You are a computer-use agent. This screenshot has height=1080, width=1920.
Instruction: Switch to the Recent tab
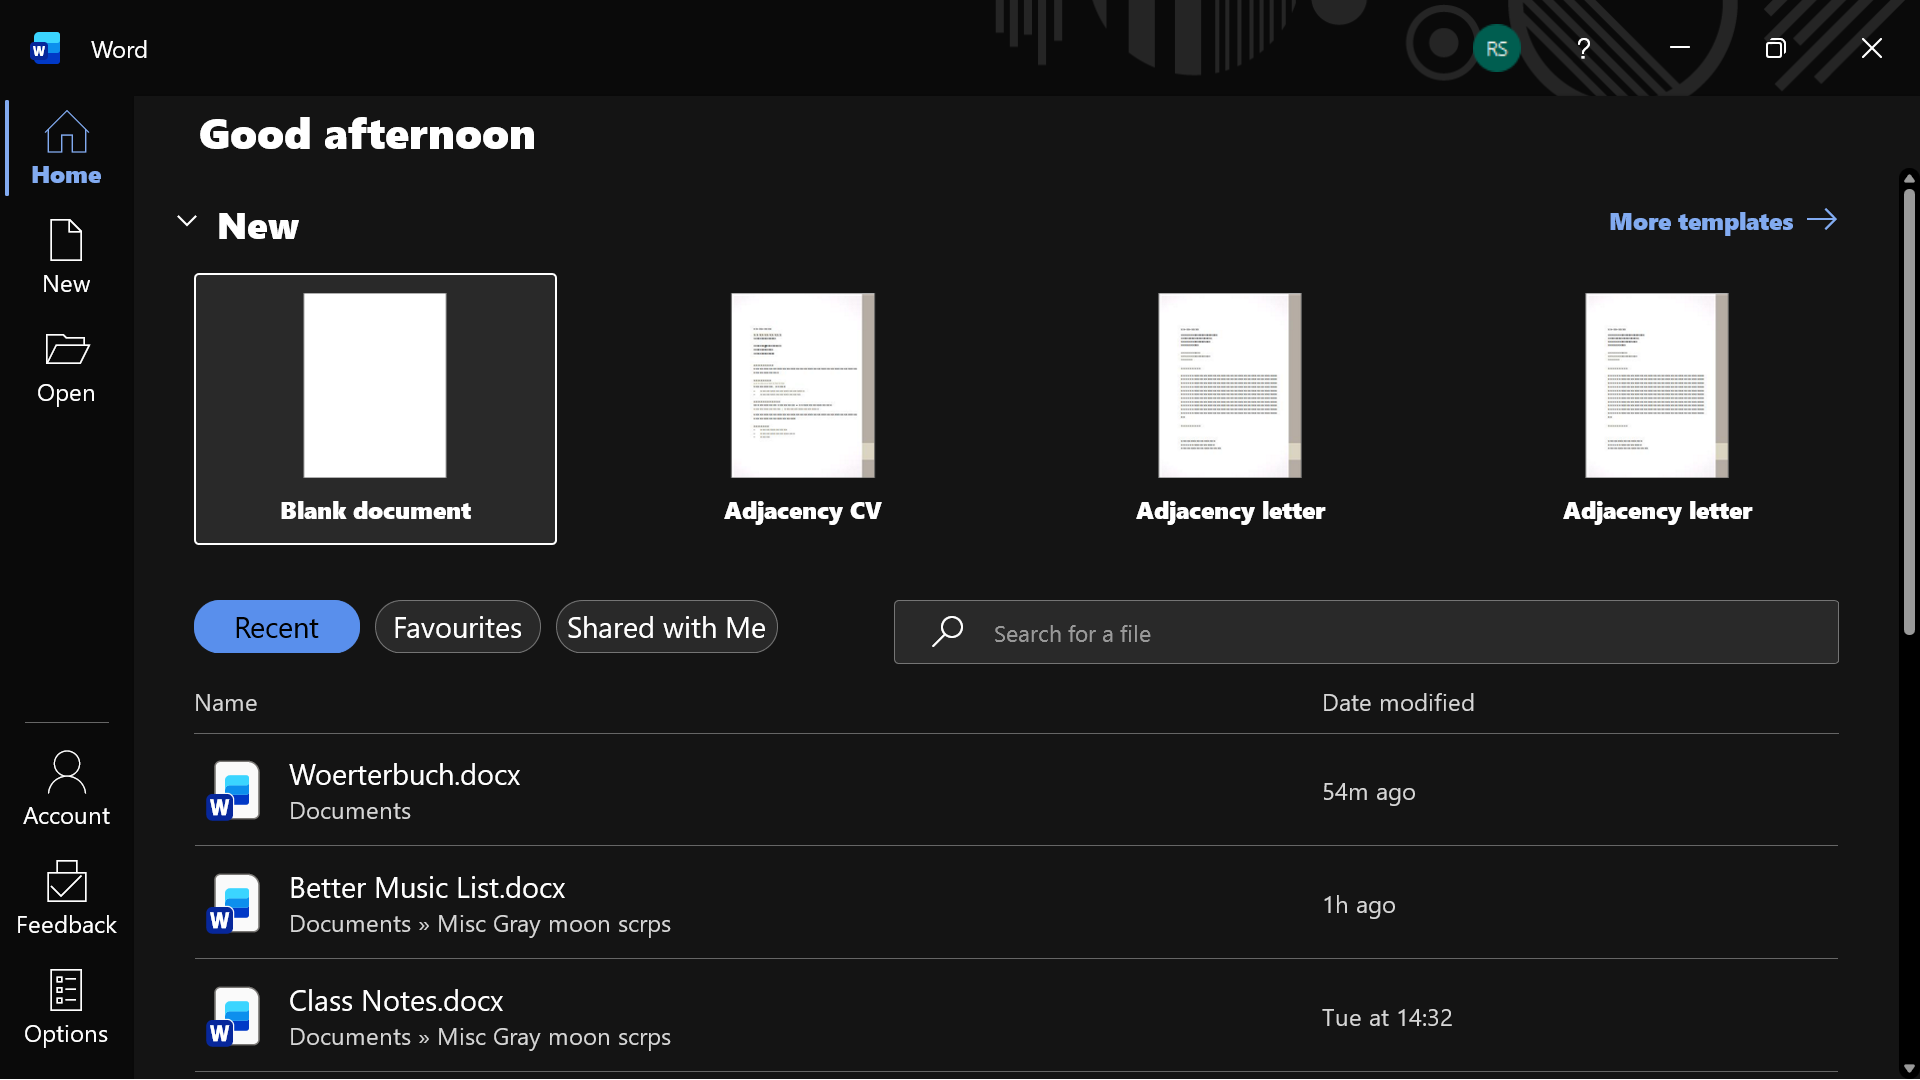coord(276,627)
